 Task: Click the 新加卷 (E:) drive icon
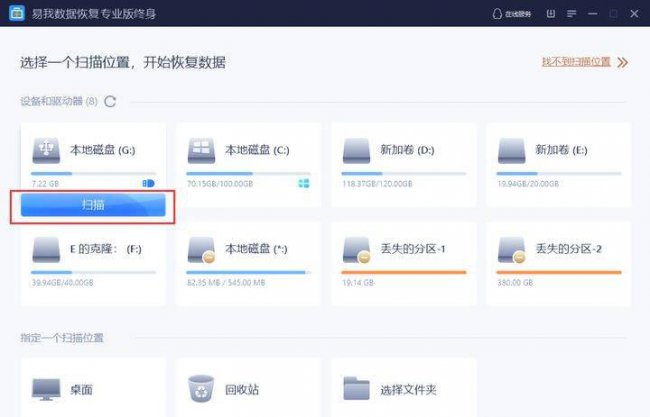click(x=512, y=151)
